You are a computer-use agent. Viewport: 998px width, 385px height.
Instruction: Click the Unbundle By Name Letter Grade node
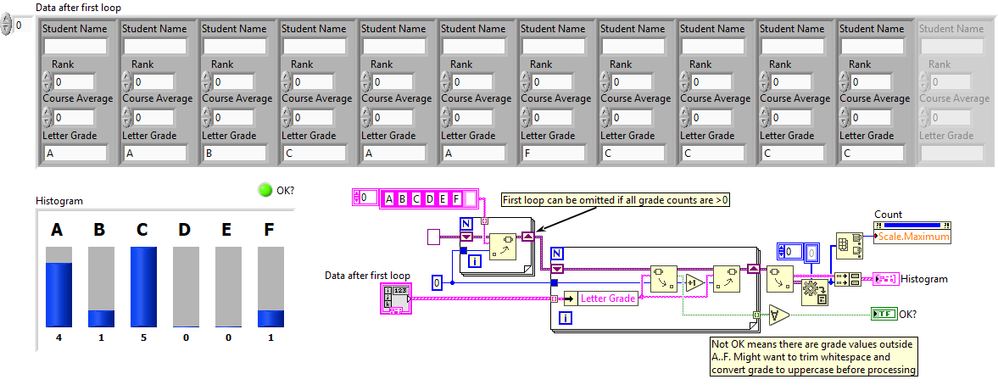click(x=600, y=298)
